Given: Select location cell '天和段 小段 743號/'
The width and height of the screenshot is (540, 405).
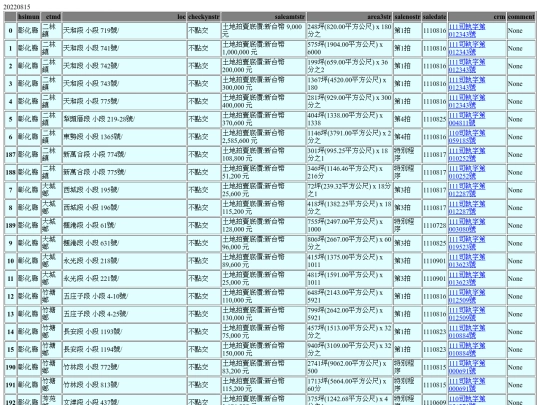Looking at the screenshot, I should tap(124, 84).
